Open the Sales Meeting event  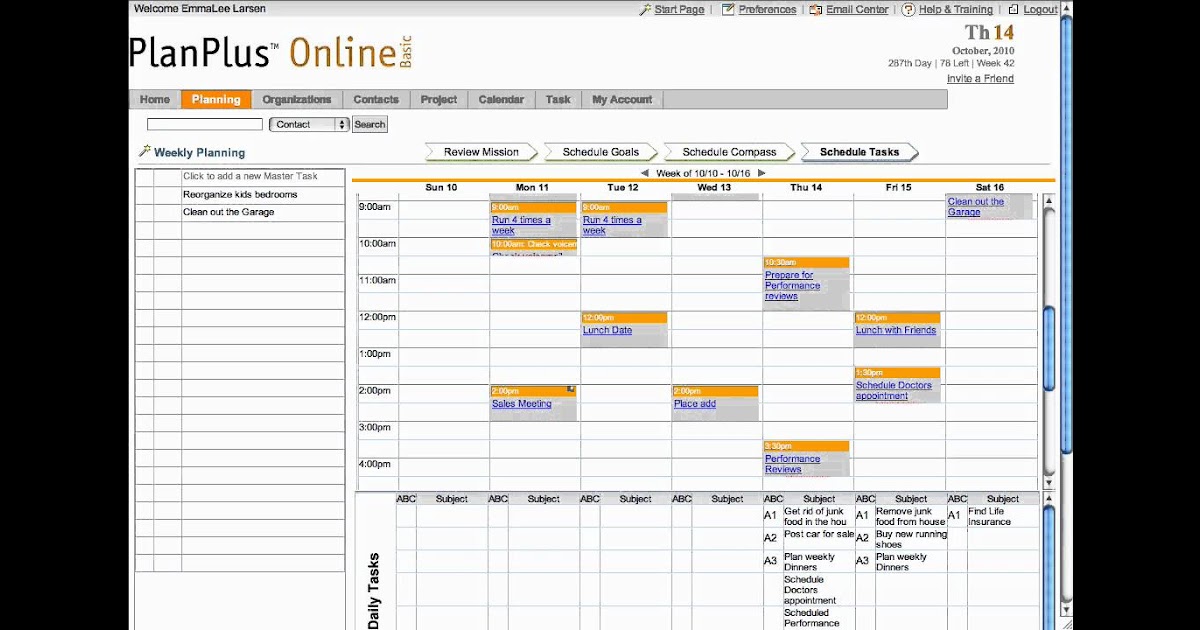(x=521, y=404)
